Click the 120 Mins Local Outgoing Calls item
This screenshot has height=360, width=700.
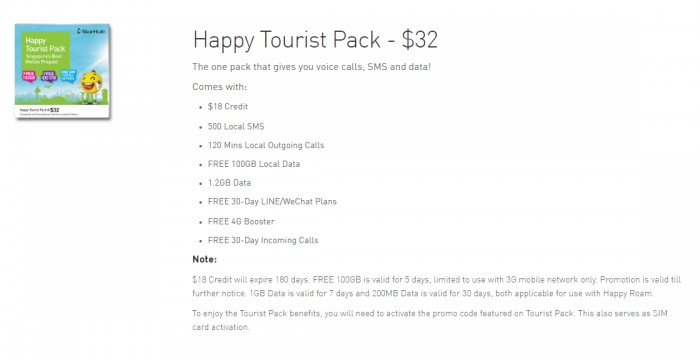pos(266,145)
